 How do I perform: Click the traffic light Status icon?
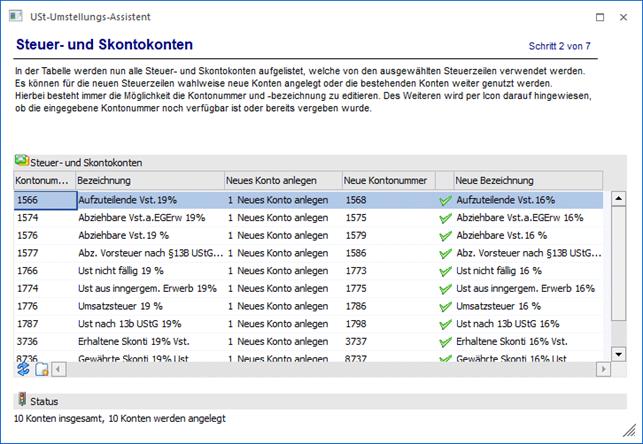point(22,401)
